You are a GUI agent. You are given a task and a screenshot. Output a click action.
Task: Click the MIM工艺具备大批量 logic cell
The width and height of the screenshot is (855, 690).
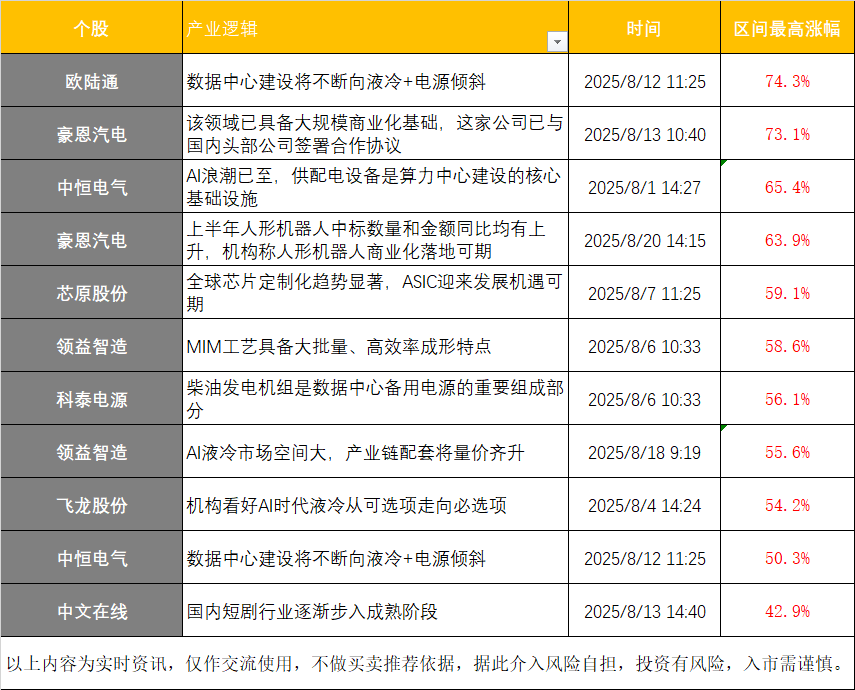coord(375,345)
